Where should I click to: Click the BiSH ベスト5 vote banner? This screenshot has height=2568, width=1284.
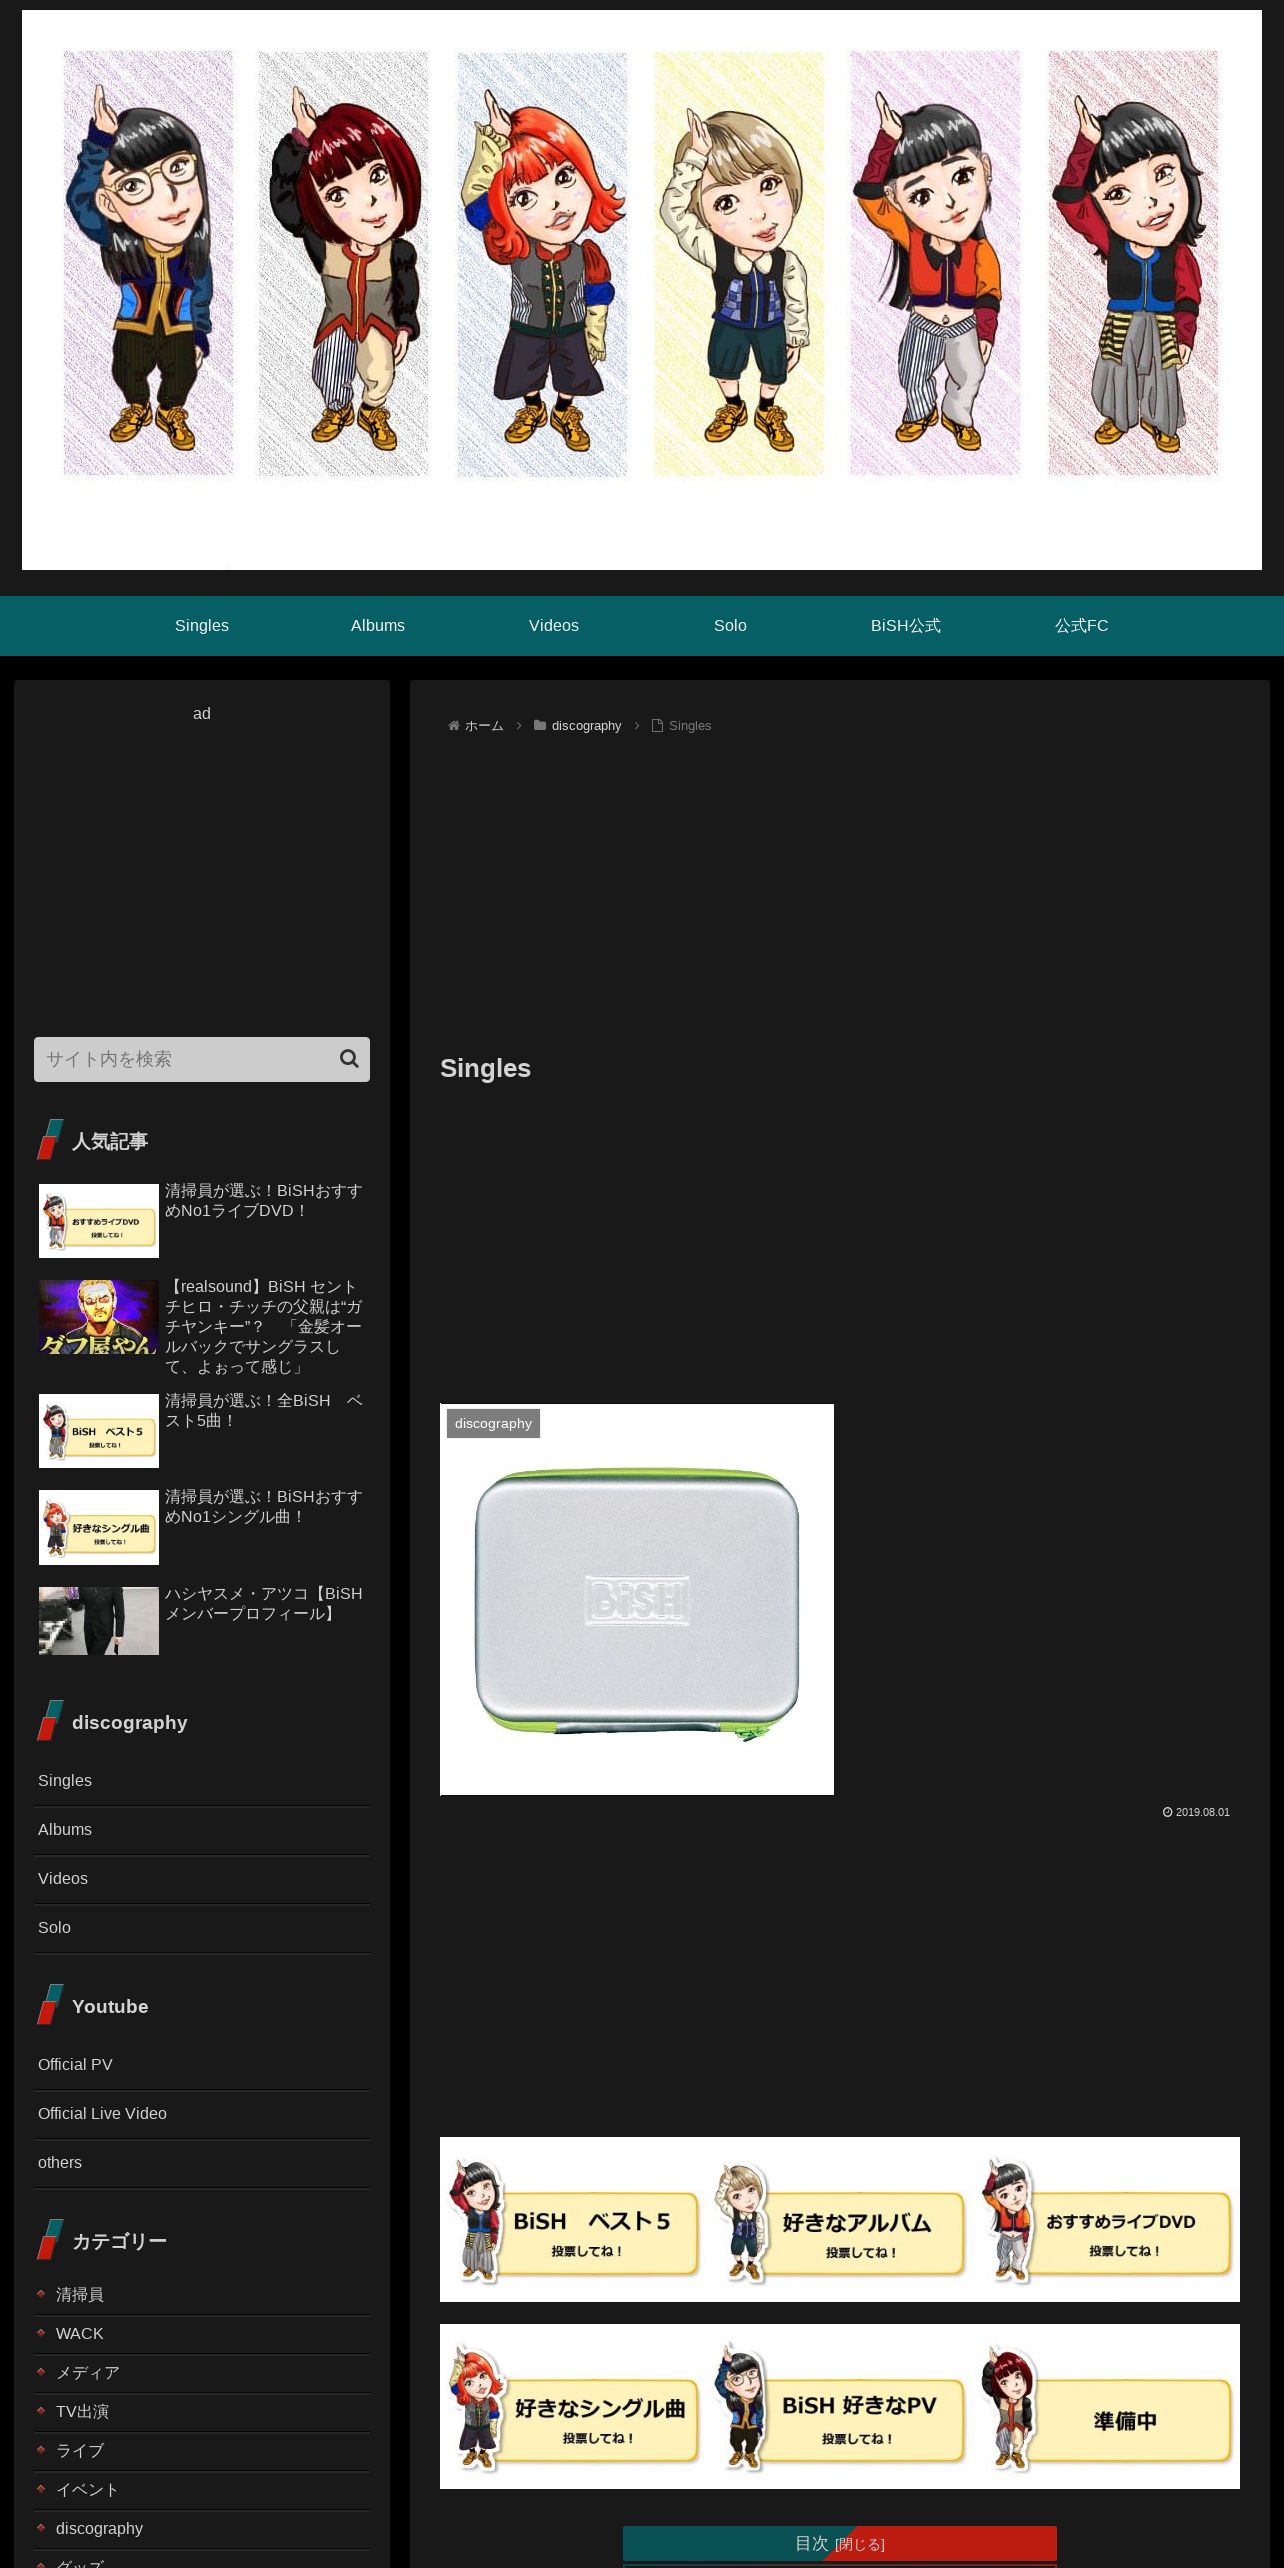(573, 2222)
